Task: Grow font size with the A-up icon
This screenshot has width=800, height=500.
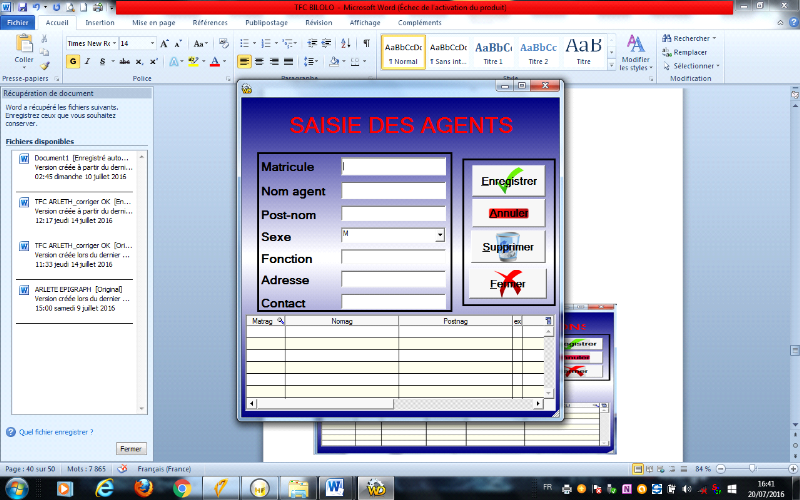Action: (164, 43)
